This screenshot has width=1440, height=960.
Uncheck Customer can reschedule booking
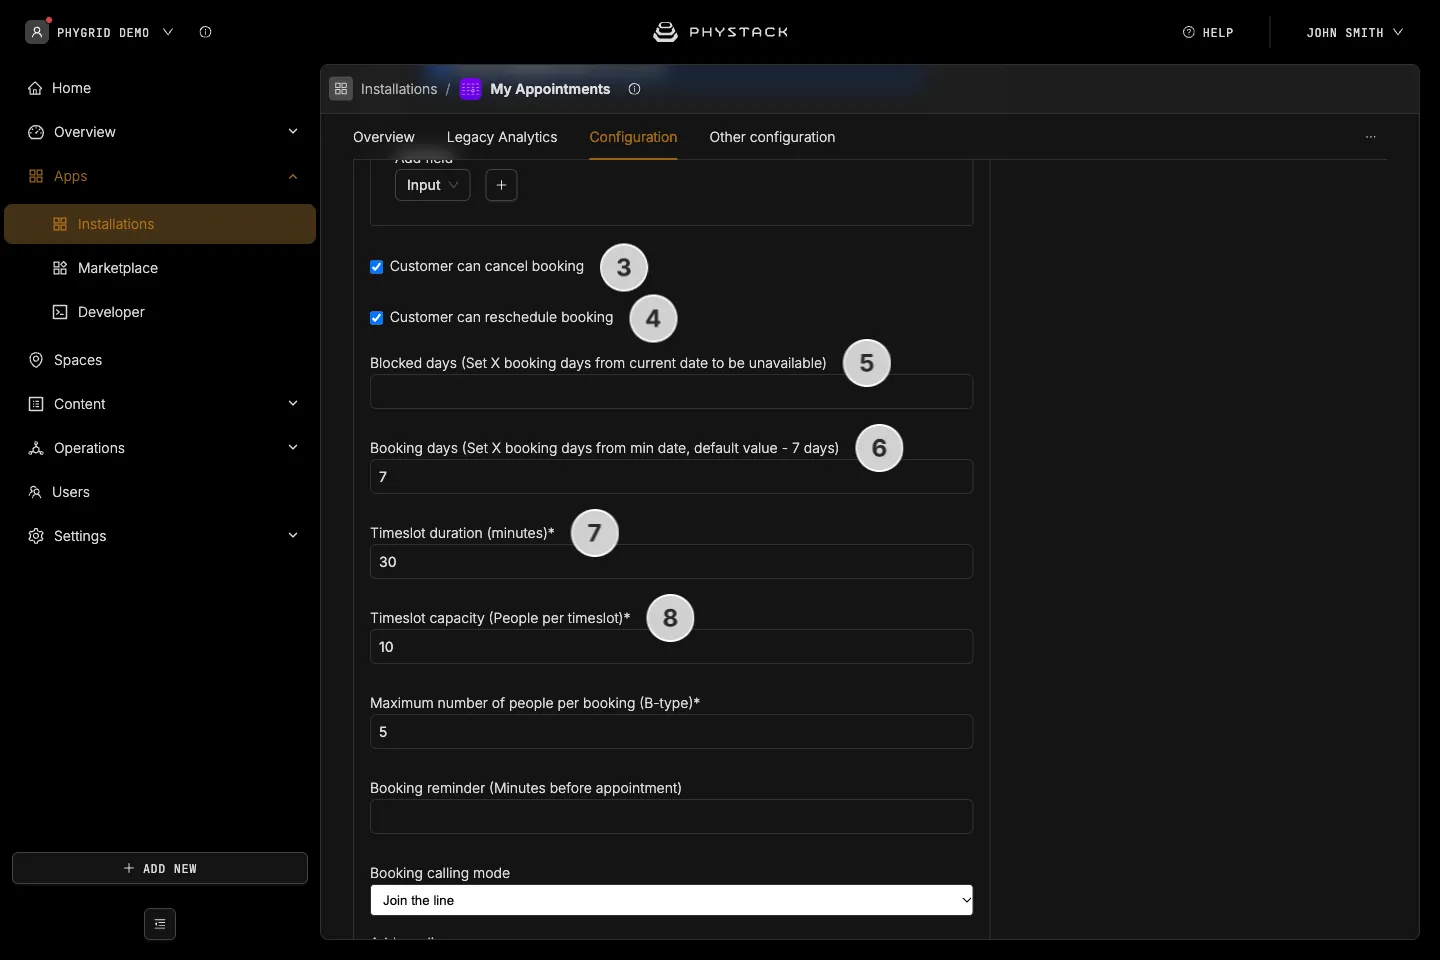click(x=377, y=318)
